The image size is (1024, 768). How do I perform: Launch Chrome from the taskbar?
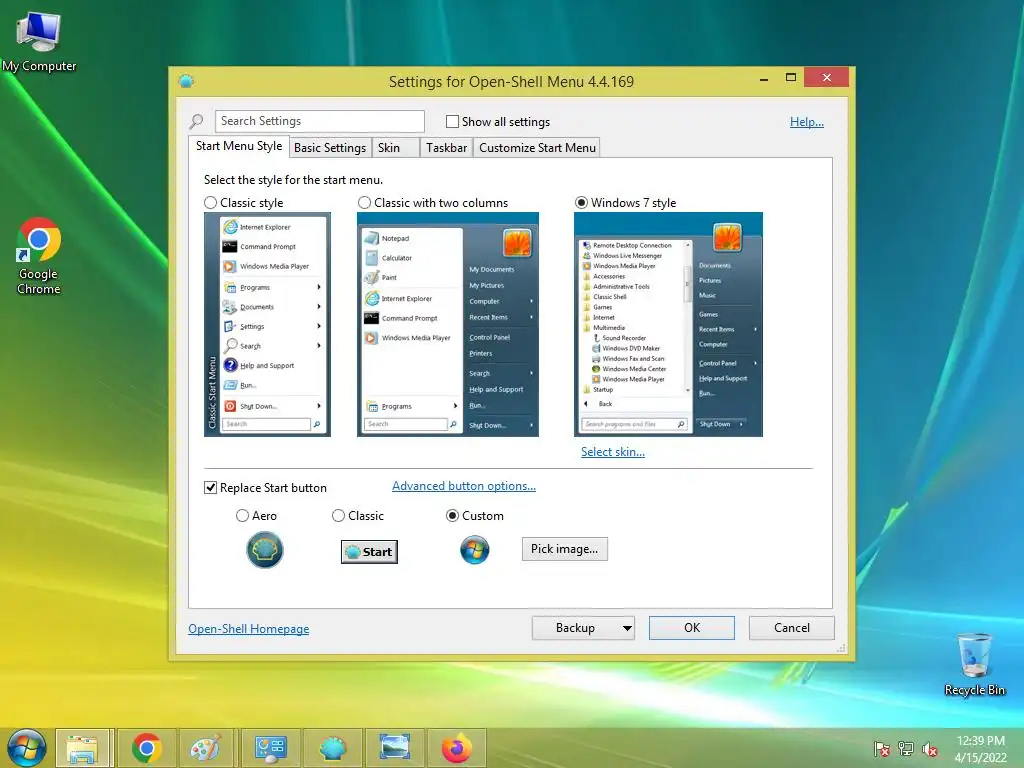click(x=146, y=748)
